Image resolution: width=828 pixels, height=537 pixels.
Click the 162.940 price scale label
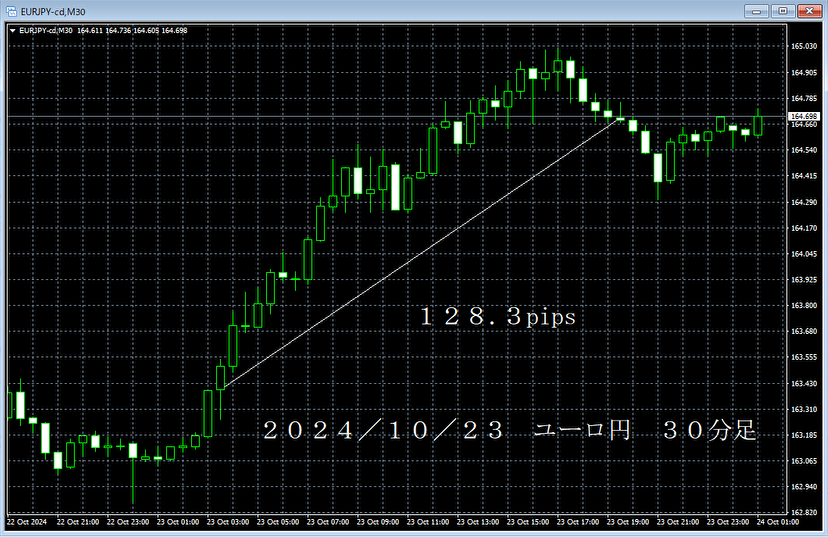(x=804, y=487)
